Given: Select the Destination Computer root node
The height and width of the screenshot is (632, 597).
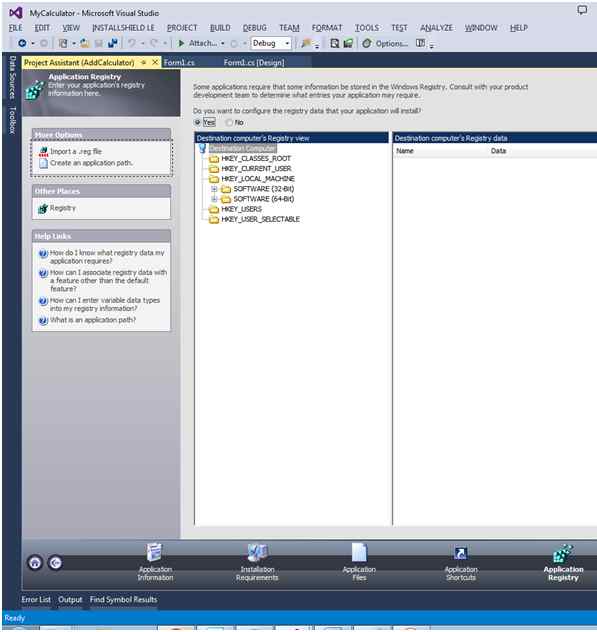Looking at the screenshot, I should (x=242, y=148).
